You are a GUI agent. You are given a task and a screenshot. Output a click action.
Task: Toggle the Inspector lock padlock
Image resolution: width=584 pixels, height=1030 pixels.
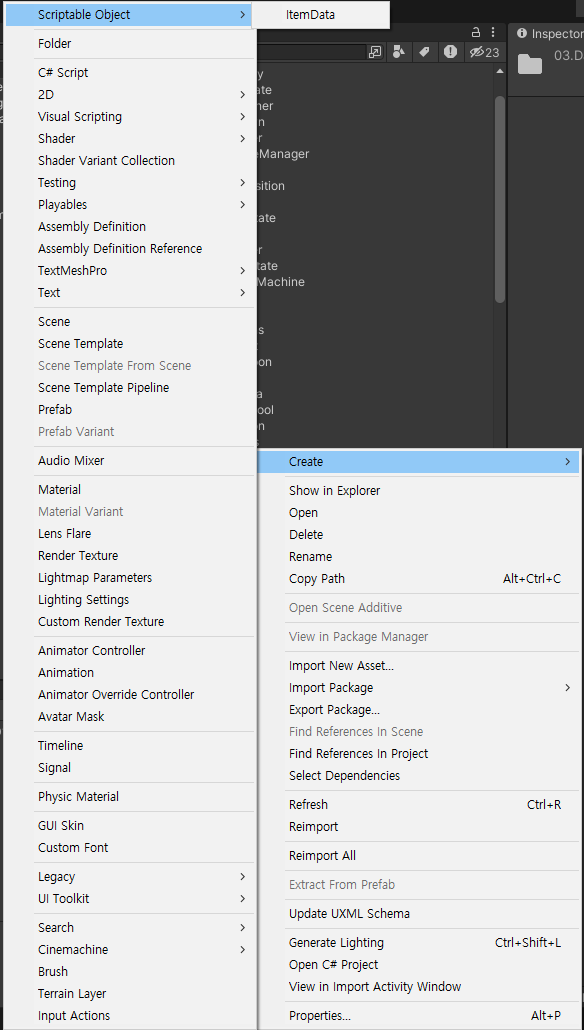476,31
